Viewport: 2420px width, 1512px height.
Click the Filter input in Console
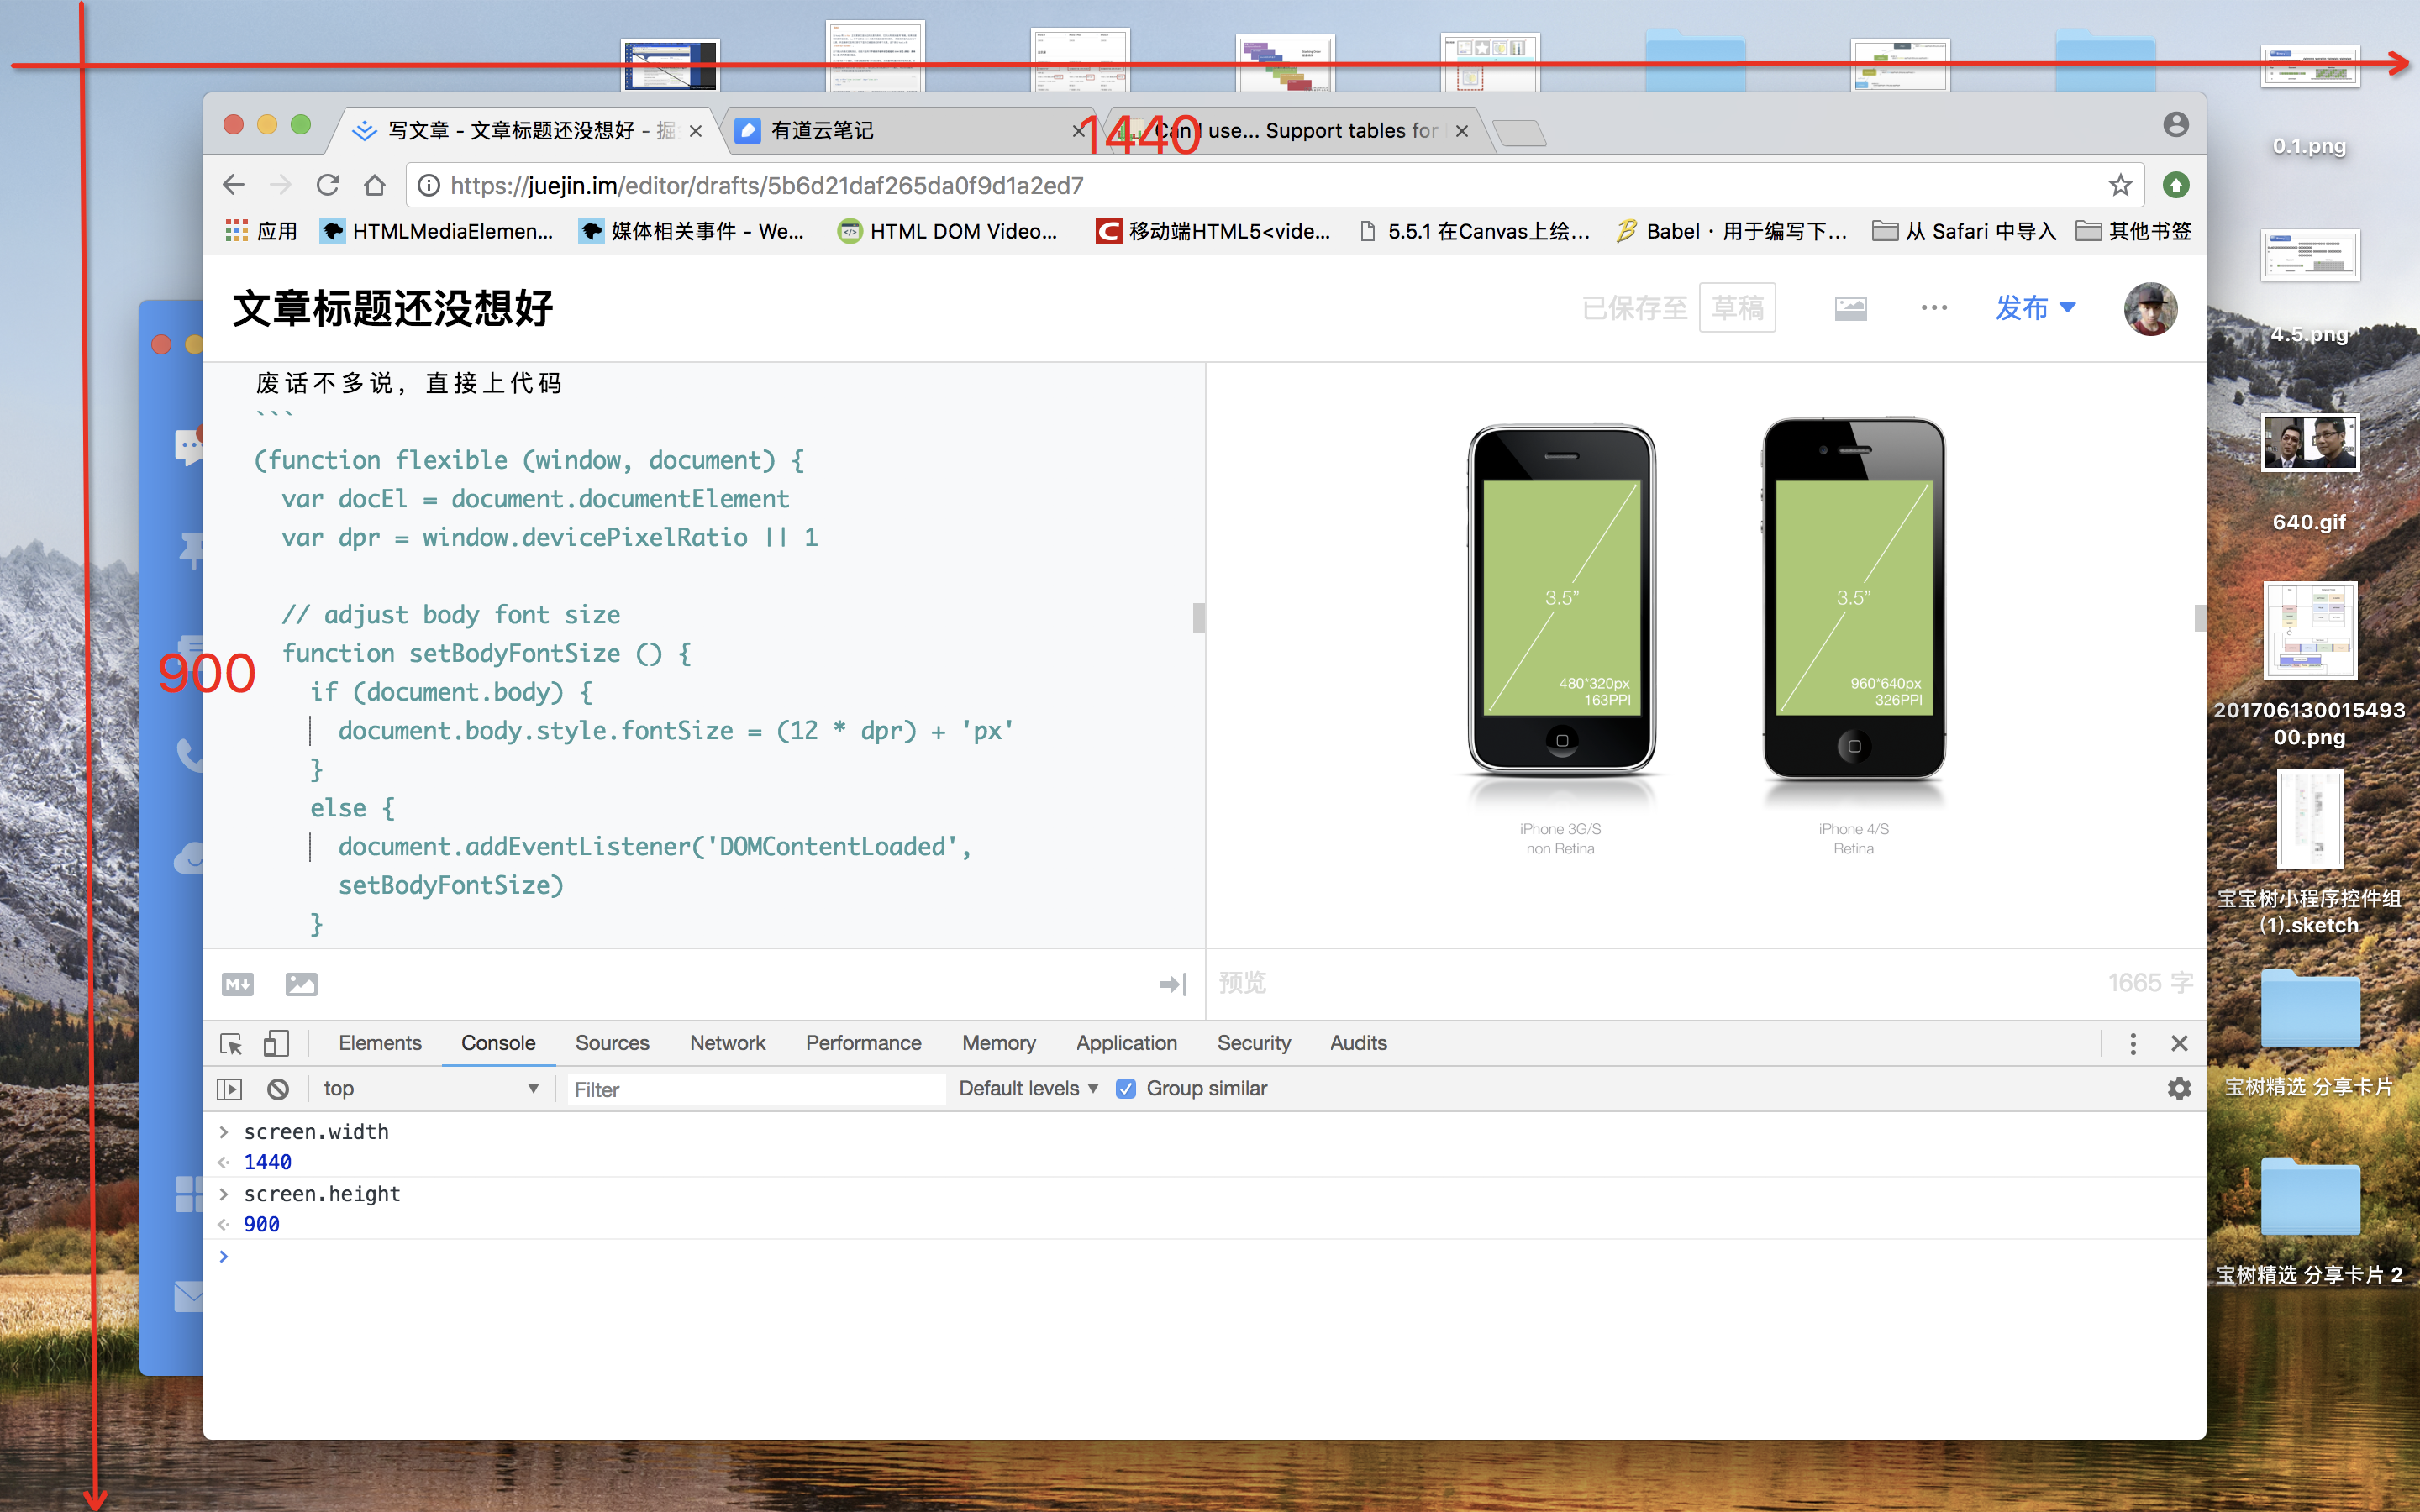[x=756, y=1089]
